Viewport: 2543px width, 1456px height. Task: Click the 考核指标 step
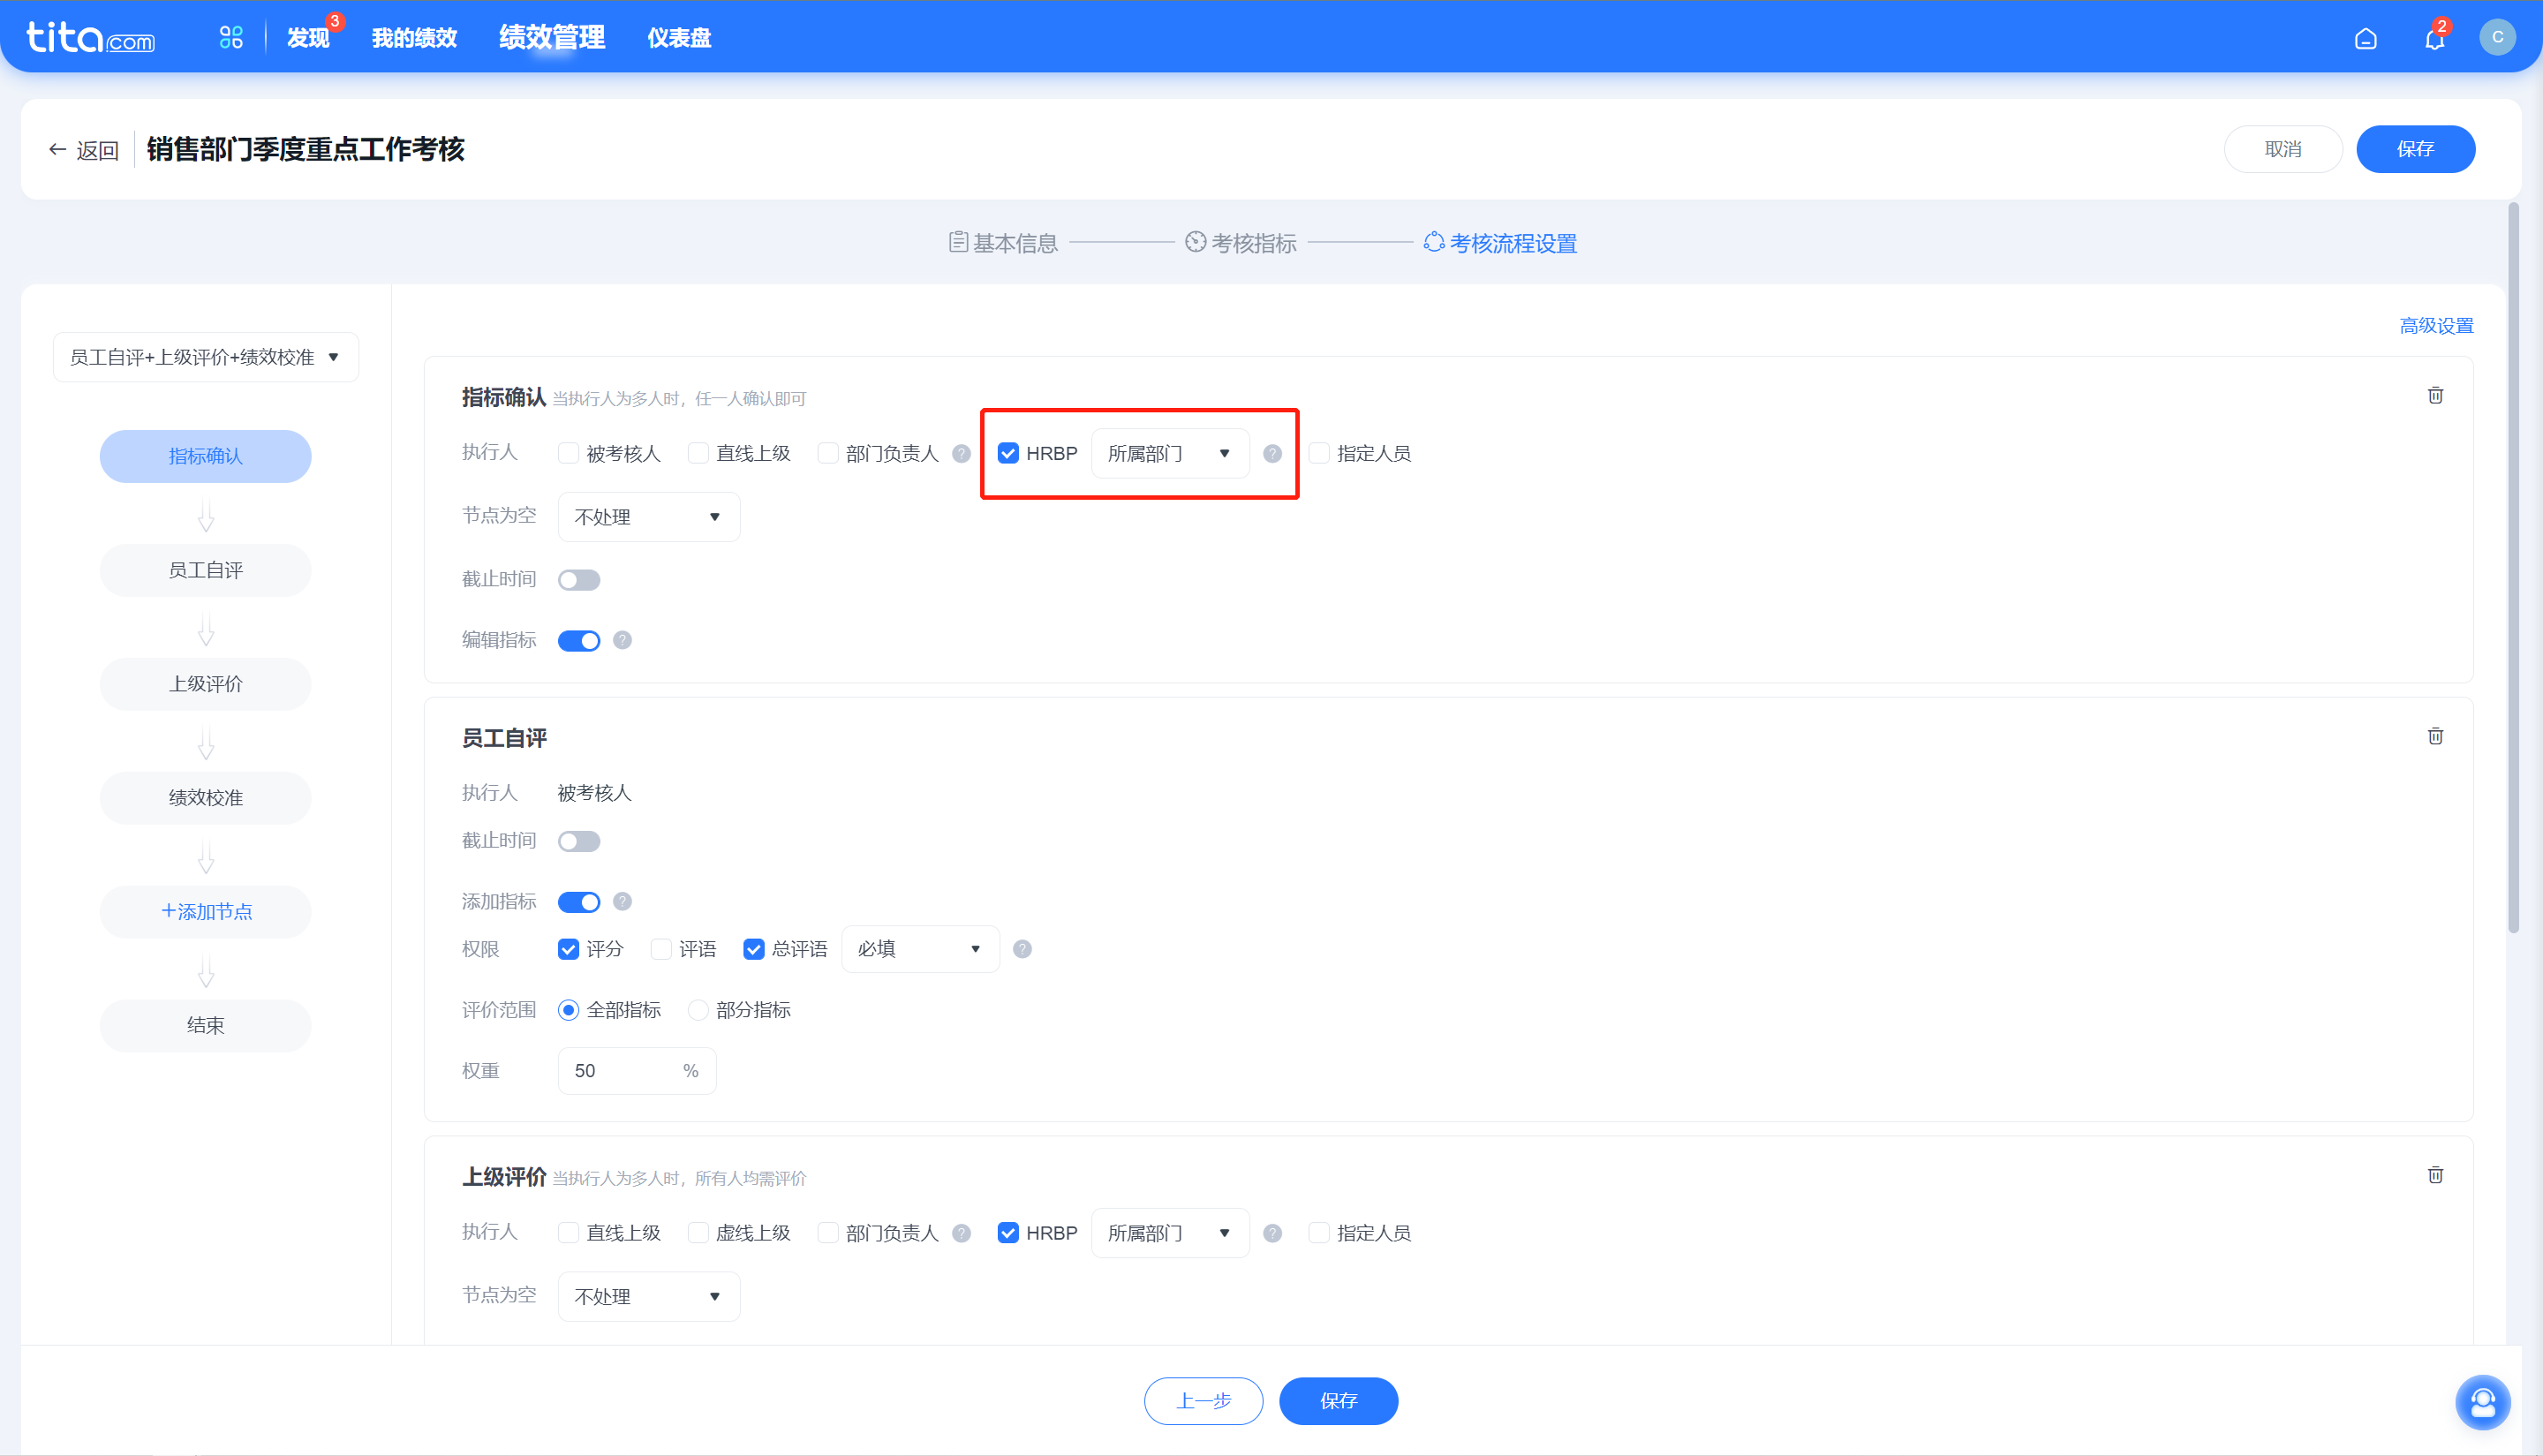pos(1241,243)
